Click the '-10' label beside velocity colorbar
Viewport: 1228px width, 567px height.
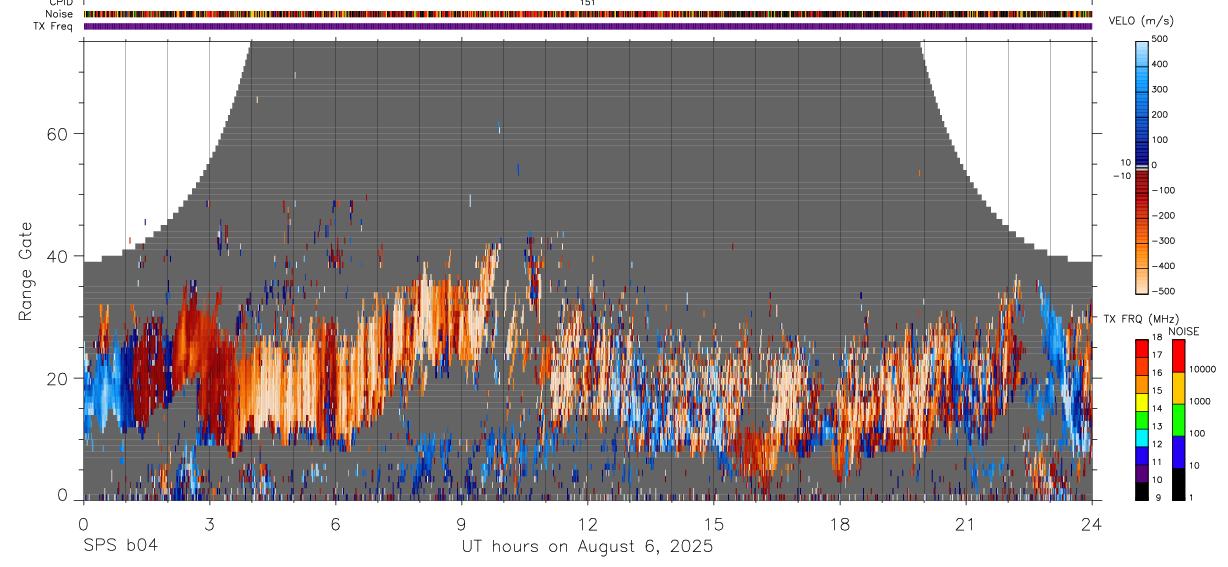click(x=1121, y=176)
